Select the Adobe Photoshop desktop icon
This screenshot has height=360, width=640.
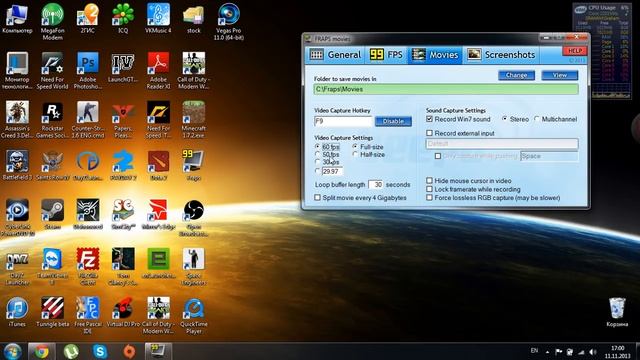87,70
